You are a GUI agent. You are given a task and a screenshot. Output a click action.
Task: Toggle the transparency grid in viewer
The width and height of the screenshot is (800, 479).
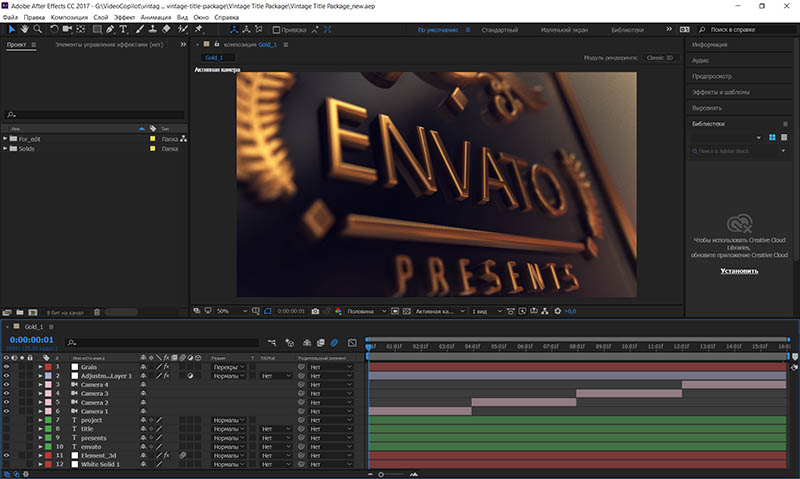tap(407, 311)
